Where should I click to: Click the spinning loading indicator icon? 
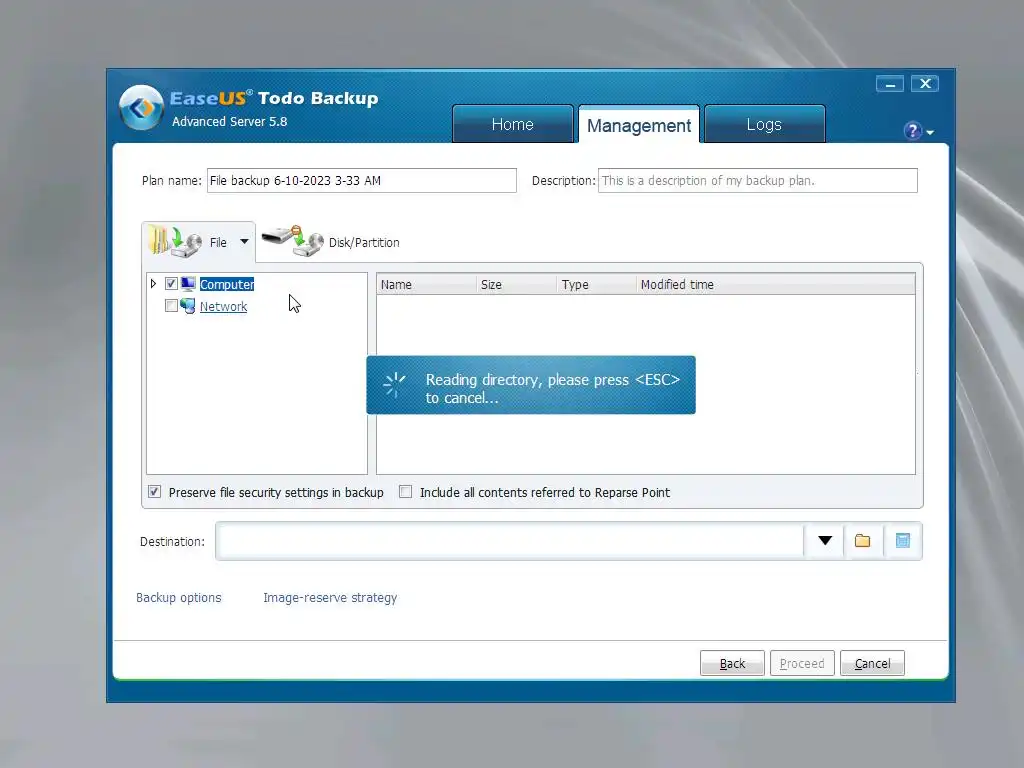coord(394,385)
